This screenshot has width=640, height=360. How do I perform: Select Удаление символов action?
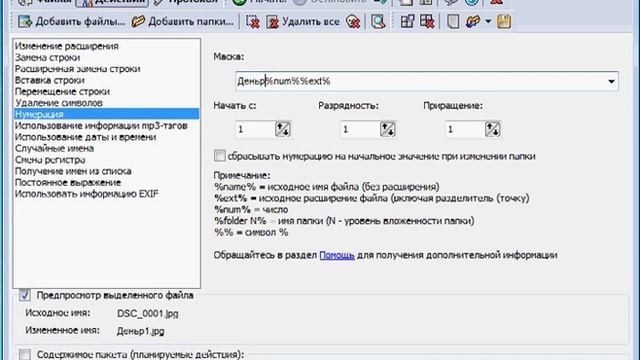pyautogui.click(x=106, y=103)
